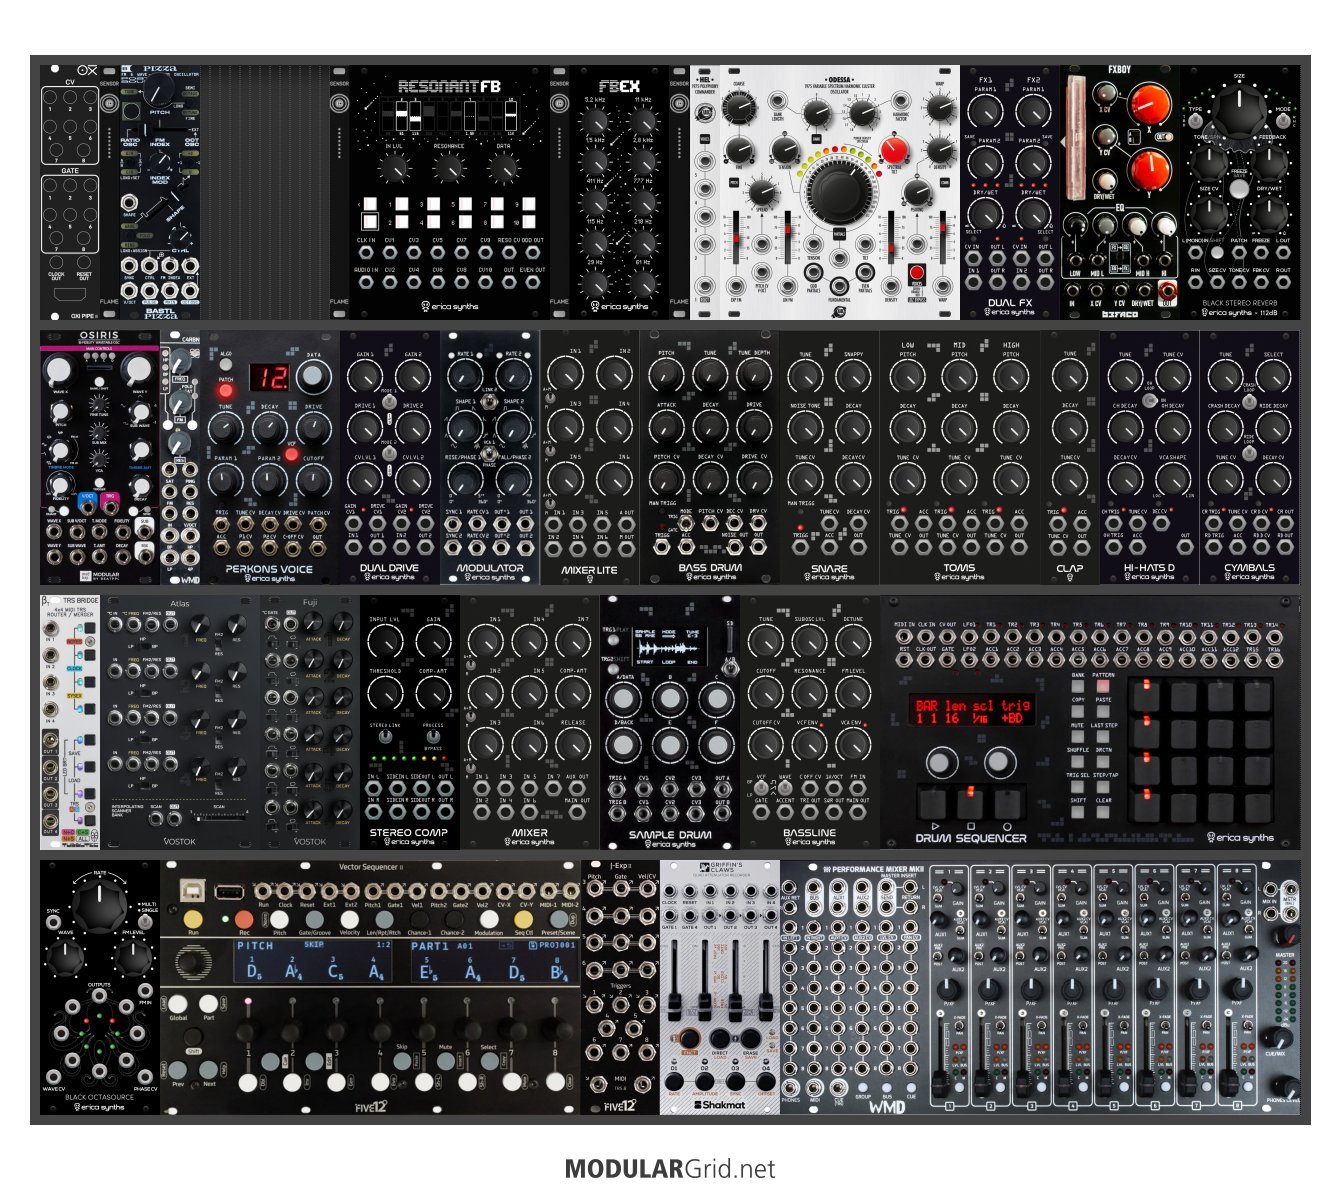Click the Next button on Vector Sequencer
The width and height of the screenshot is (1341, 1190).
pyautogui.click(x=208, y=1070)
